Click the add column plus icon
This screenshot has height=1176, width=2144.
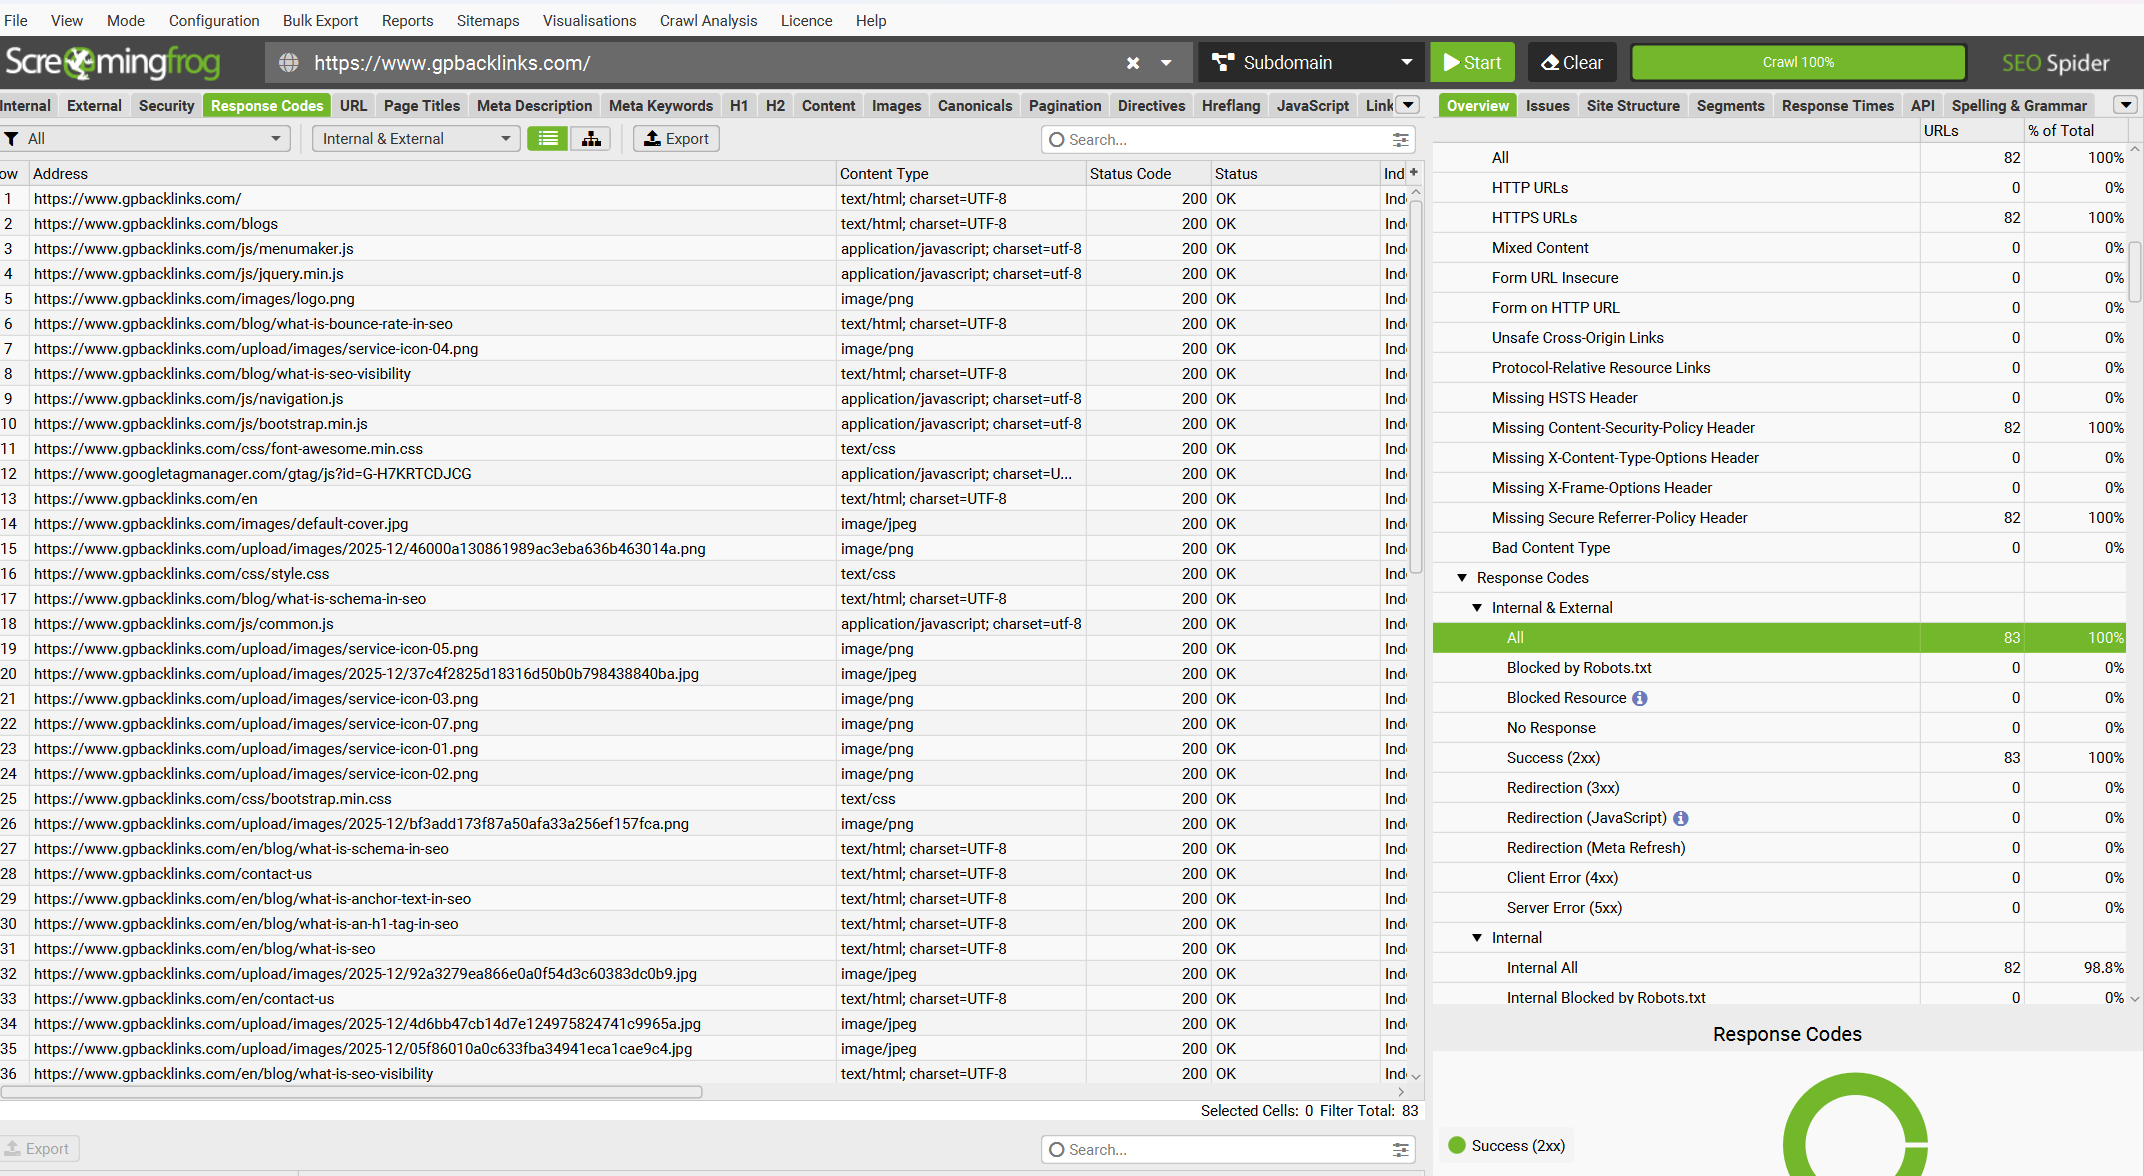tap(1414, 173)
